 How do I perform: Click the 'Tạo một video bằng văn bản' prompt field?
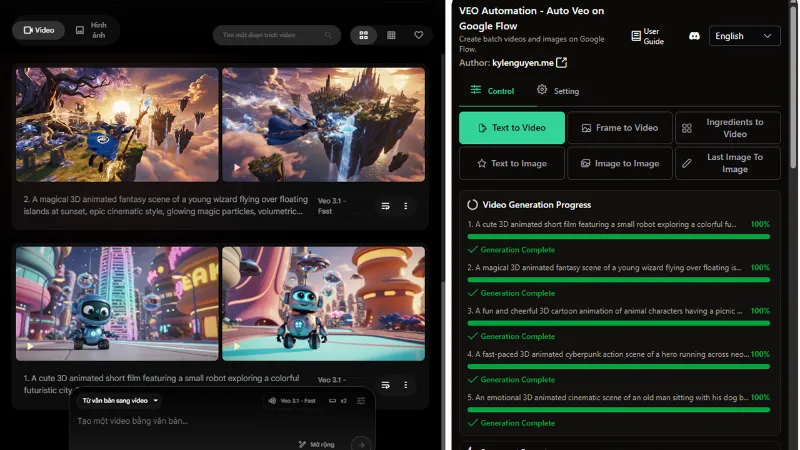point(200,421)
